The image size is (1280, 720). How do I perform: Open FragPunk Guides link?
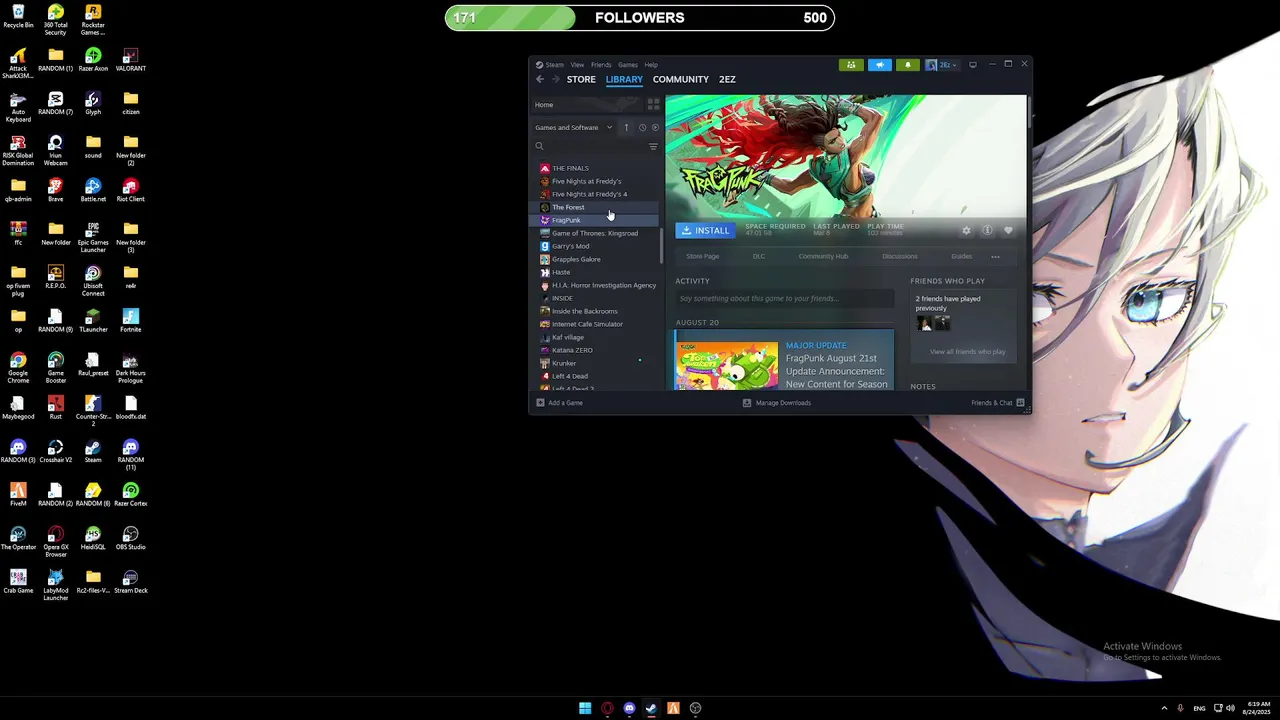961,256
